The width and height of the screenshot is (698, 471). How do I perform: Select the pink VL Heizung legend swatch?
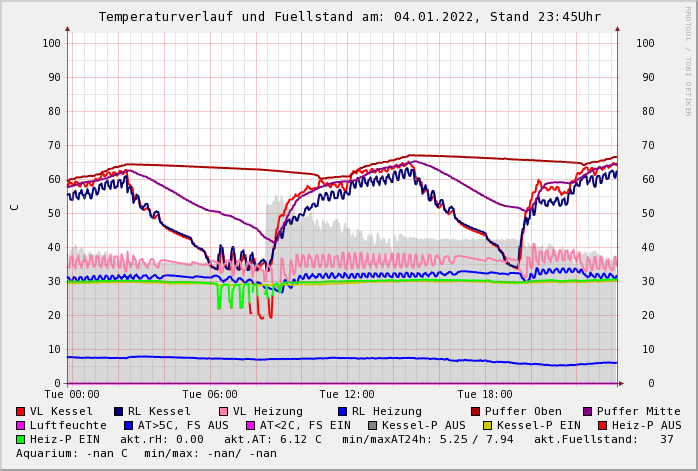click(223, 411)
